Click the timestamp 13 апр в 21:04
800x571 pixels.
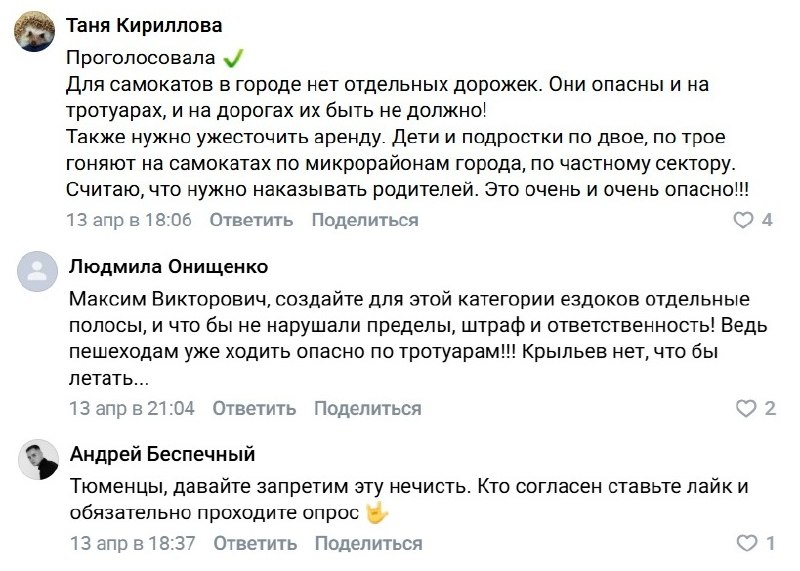click(x=130, y=408)
